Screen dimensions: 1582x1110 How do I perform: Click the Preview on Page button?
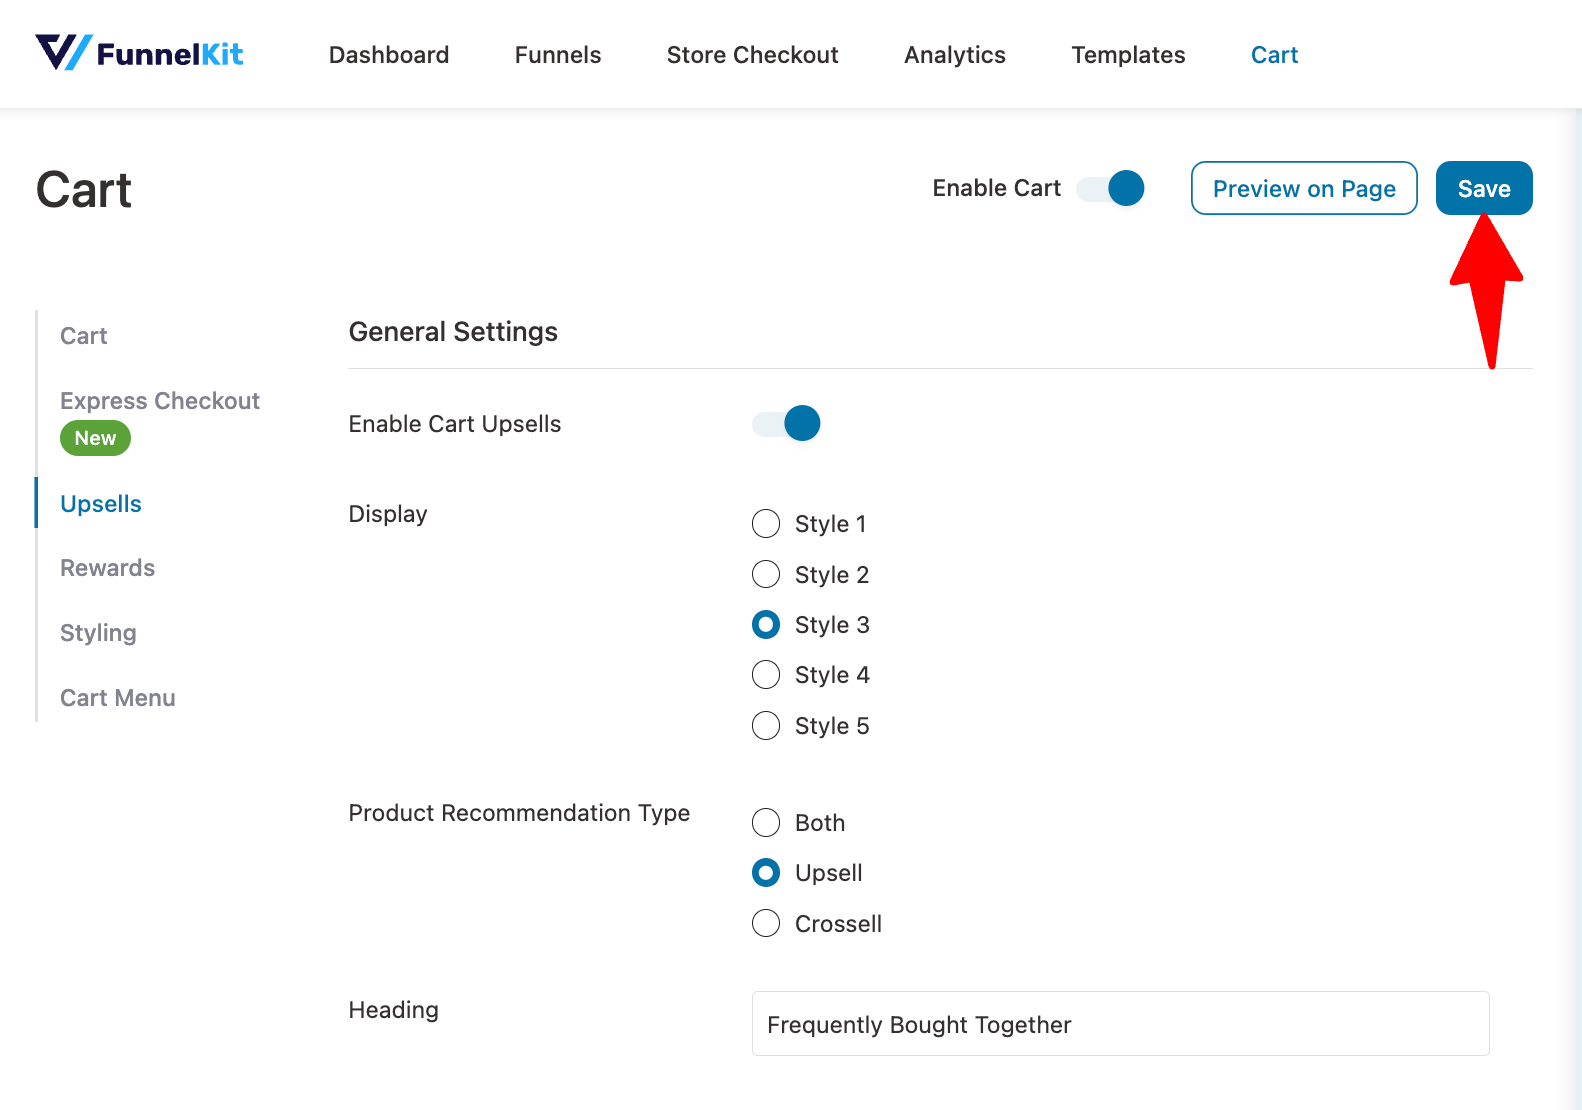(x=1304, y=188)
